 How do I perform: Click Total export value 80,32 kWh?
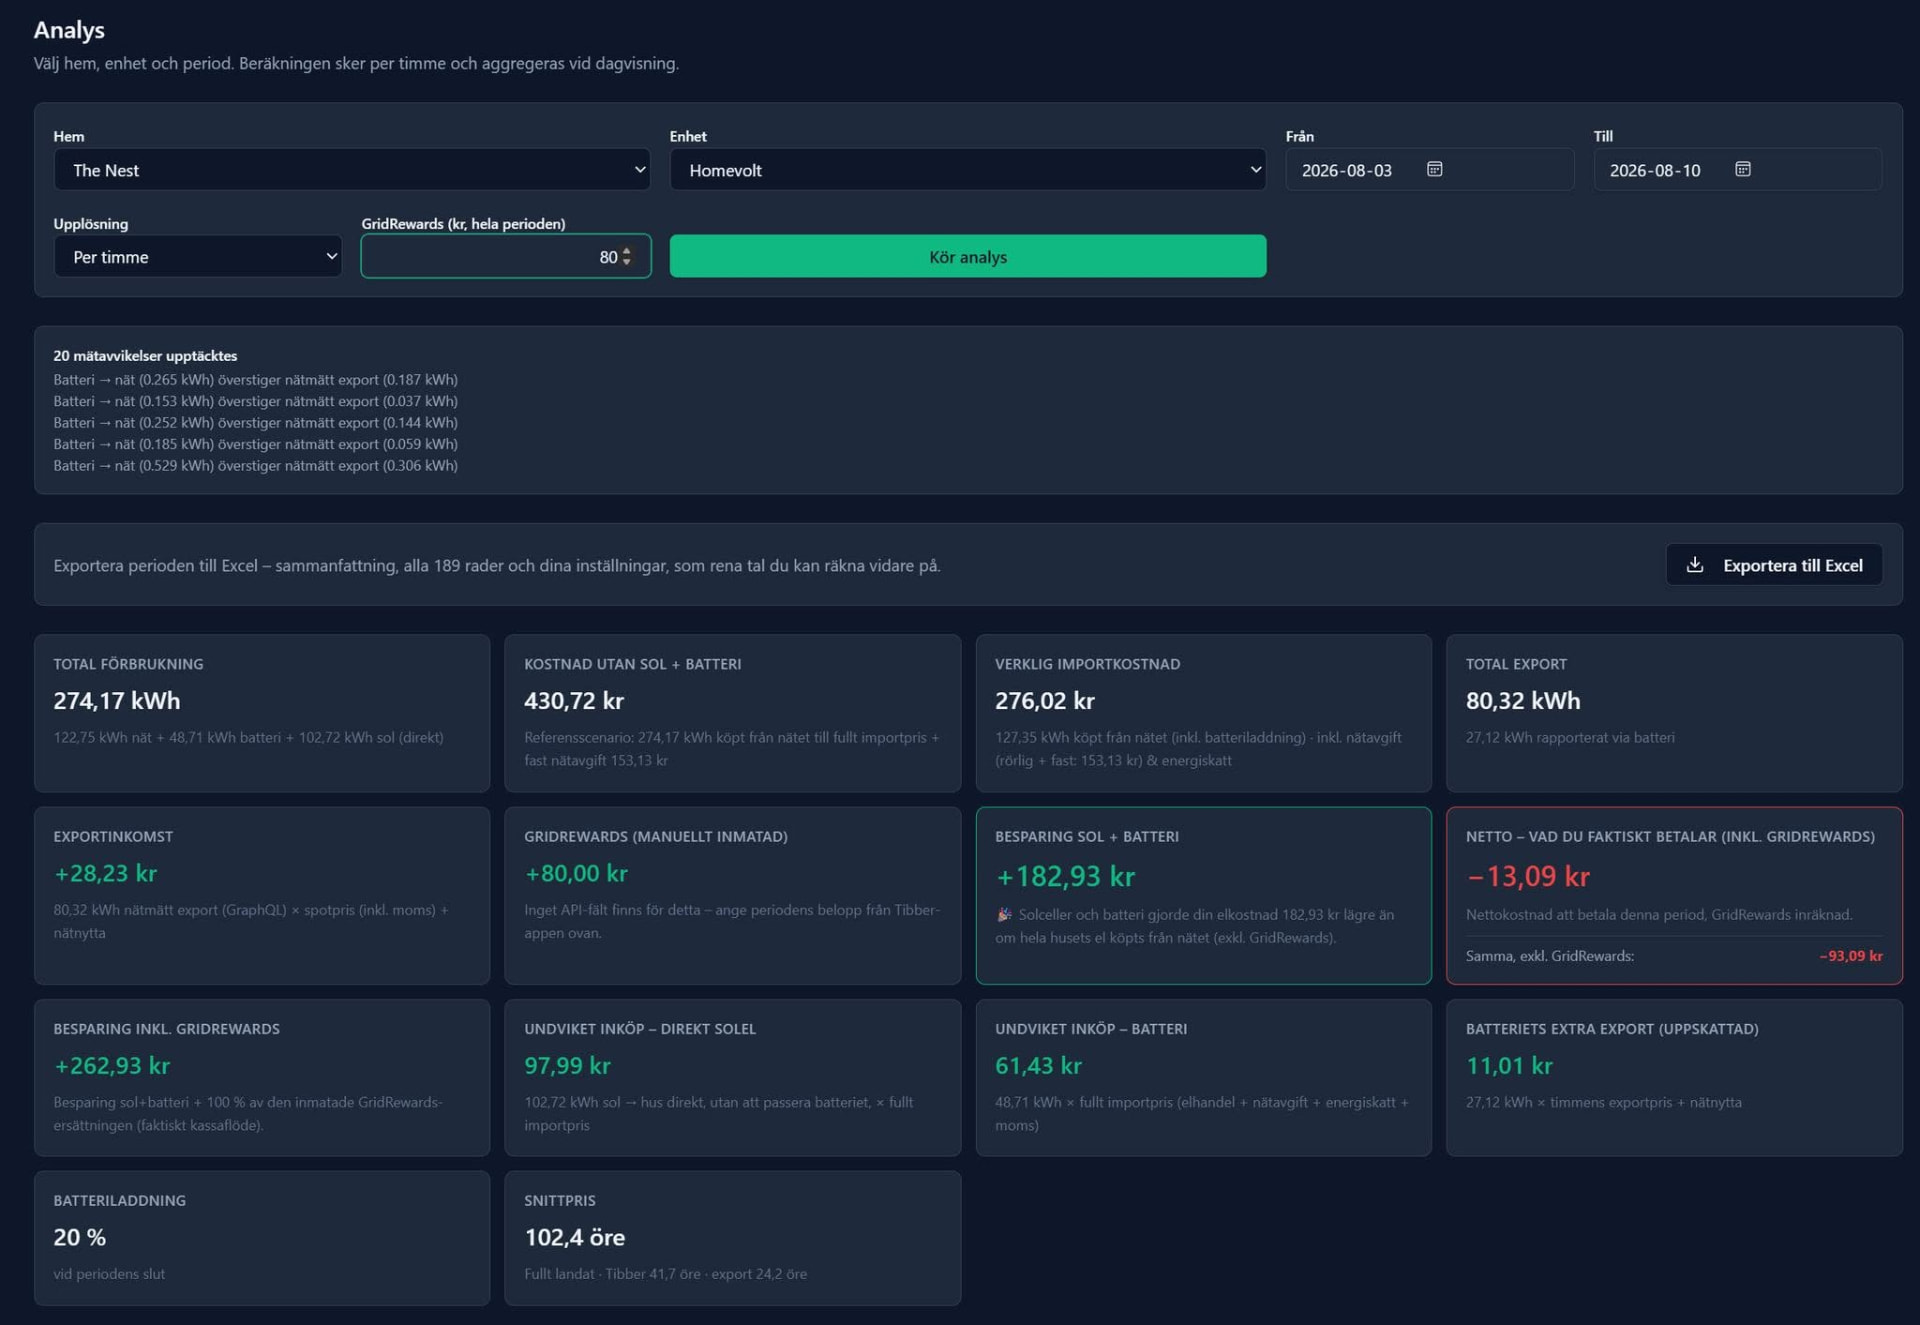tap(1523, 701)
